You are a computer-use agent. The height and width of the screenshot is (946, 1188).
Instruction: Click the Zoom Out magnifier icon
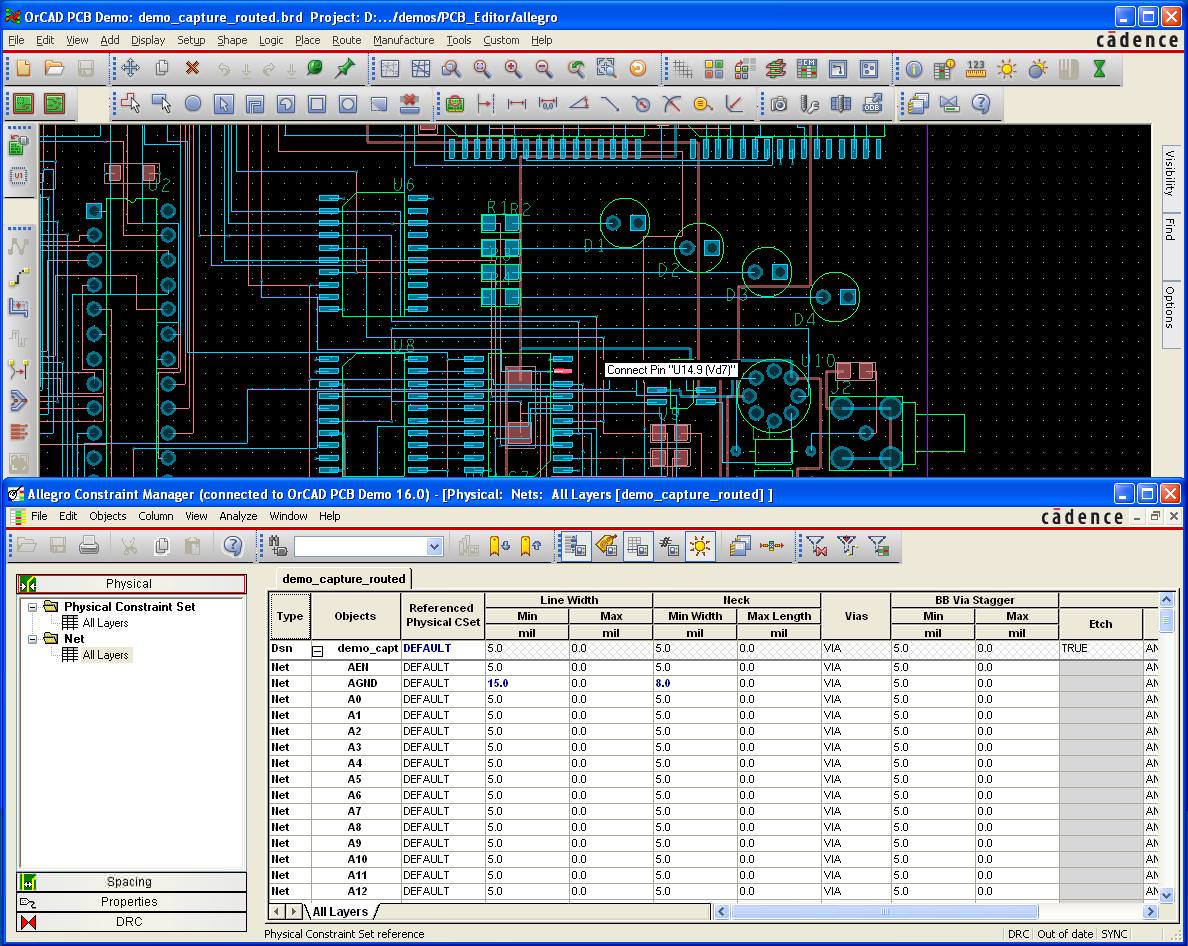(x=544, y=69)
